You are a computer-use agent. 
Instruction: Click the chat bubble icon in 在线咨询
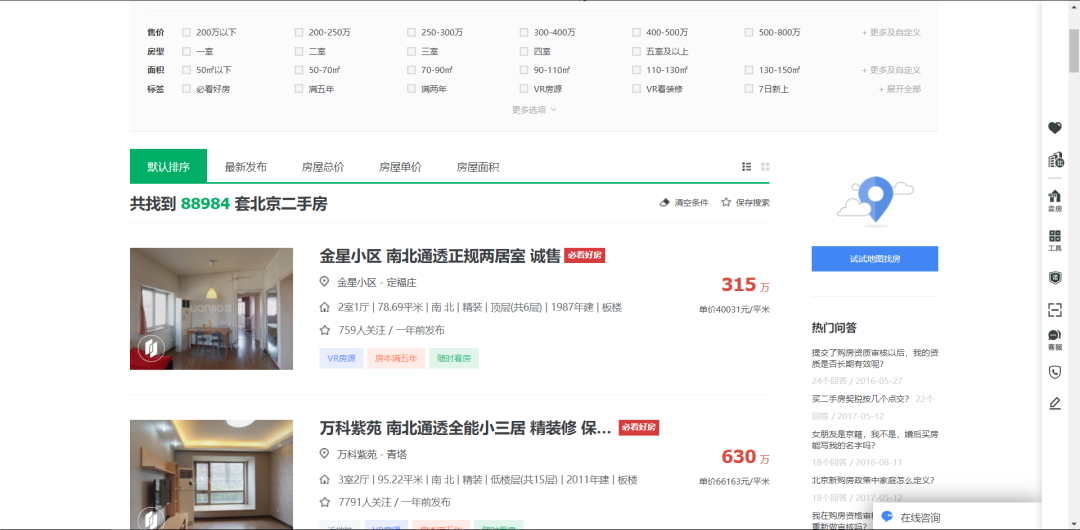point(887,517)
